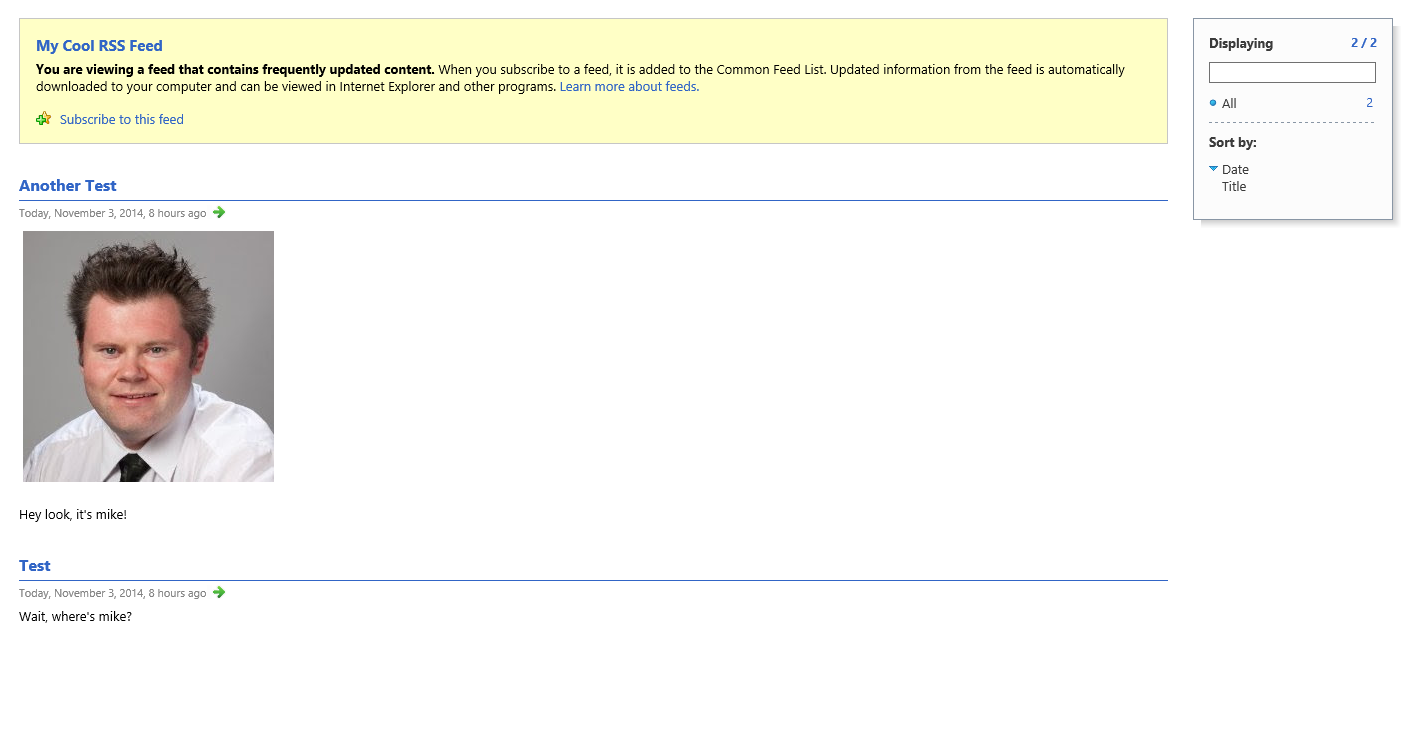The width and height of the screenshot is (1408, 738).
Task: Open the Test post title link
Action: (x=35, y=566)
